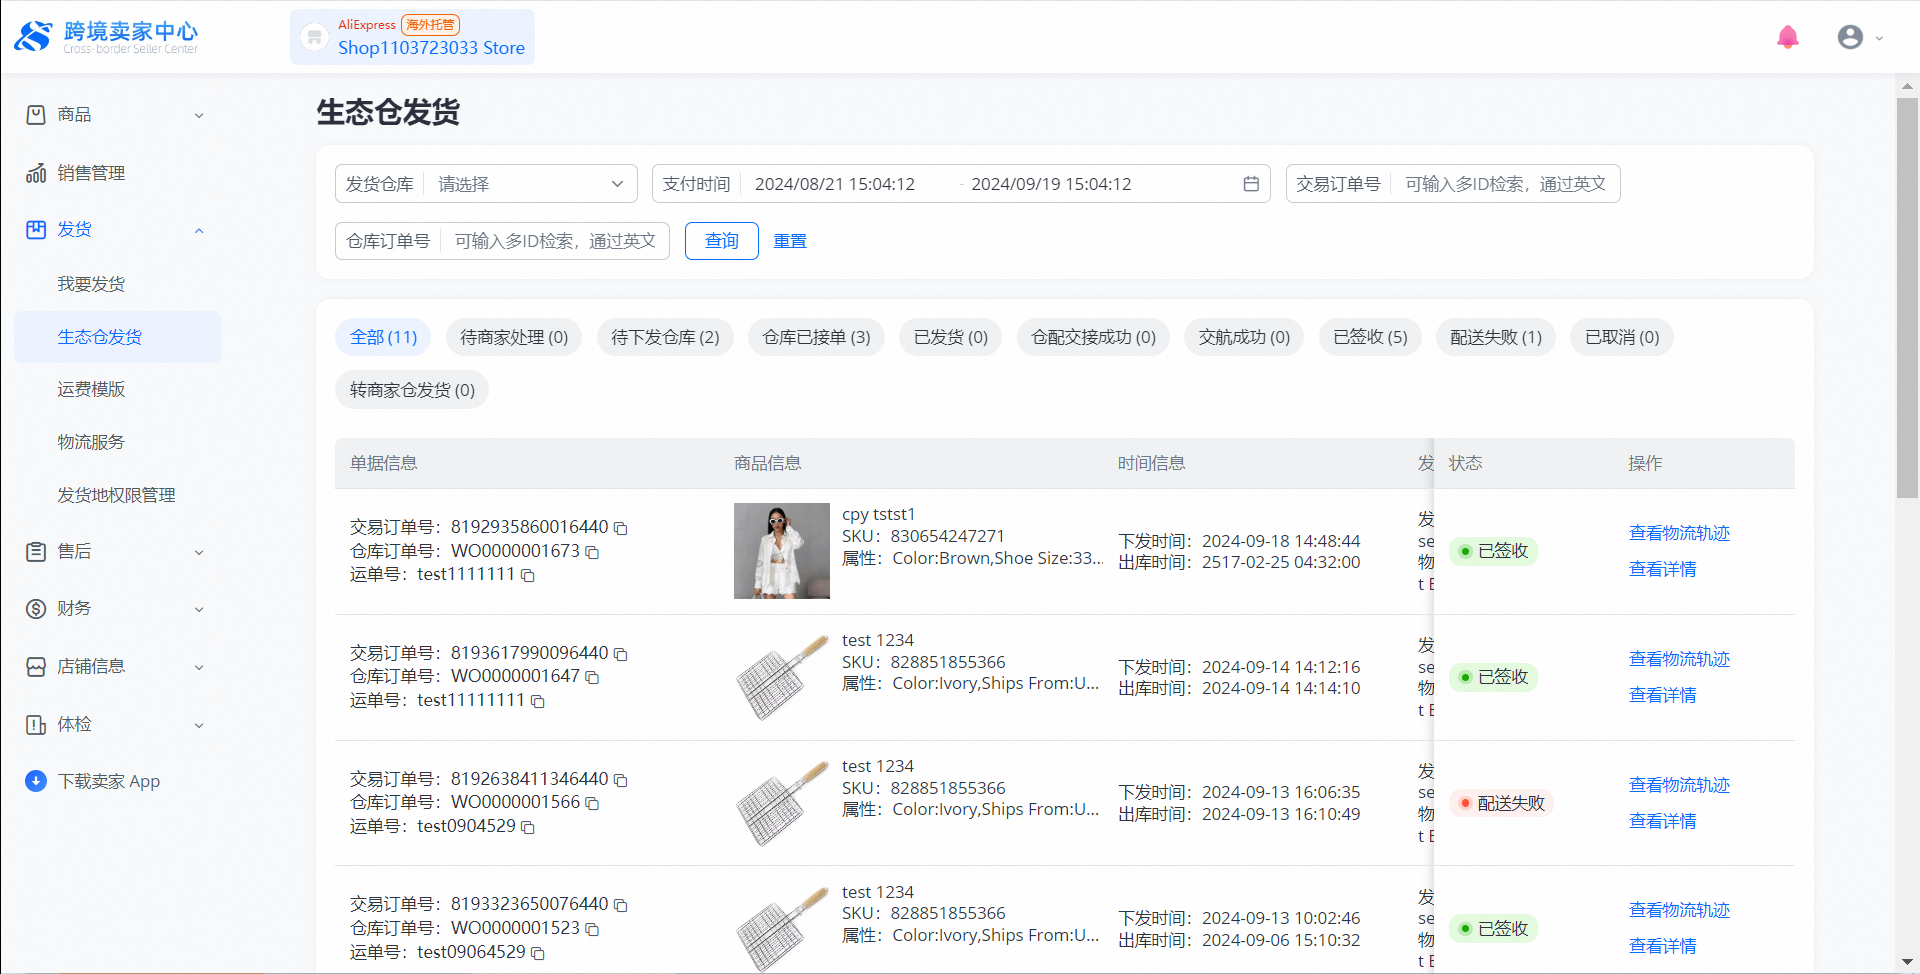Select the 配送失败 (1) tab
The width and height of the screenshot is (1920, 974).
pos(1496,337)
